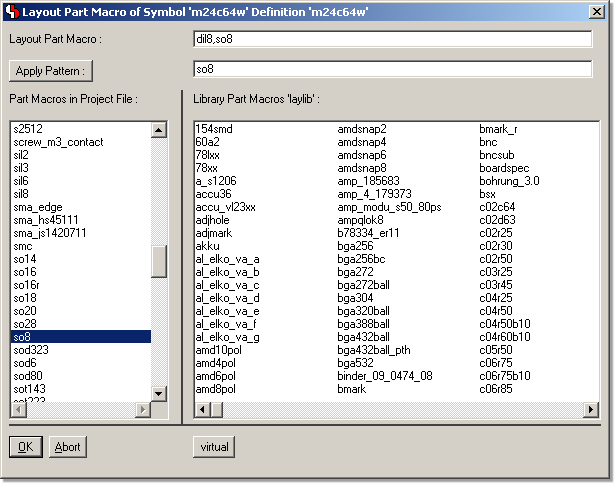Image resolution: width=615 pixels, height=484 pixels.
Task: Select binder_09_0474_08 in the library list
Action: [x=384, y=376]
